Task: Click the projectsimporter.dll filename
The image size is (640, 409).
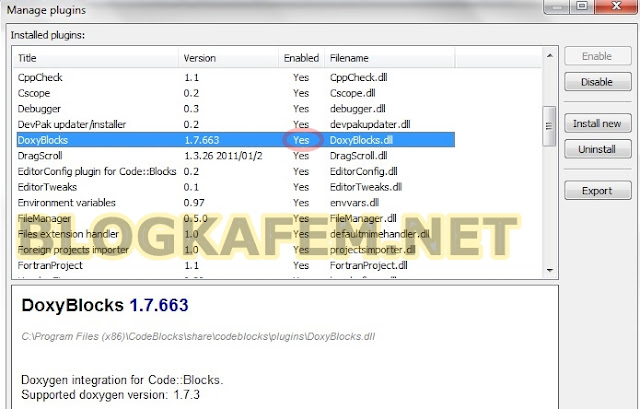Action: (373, 249)
